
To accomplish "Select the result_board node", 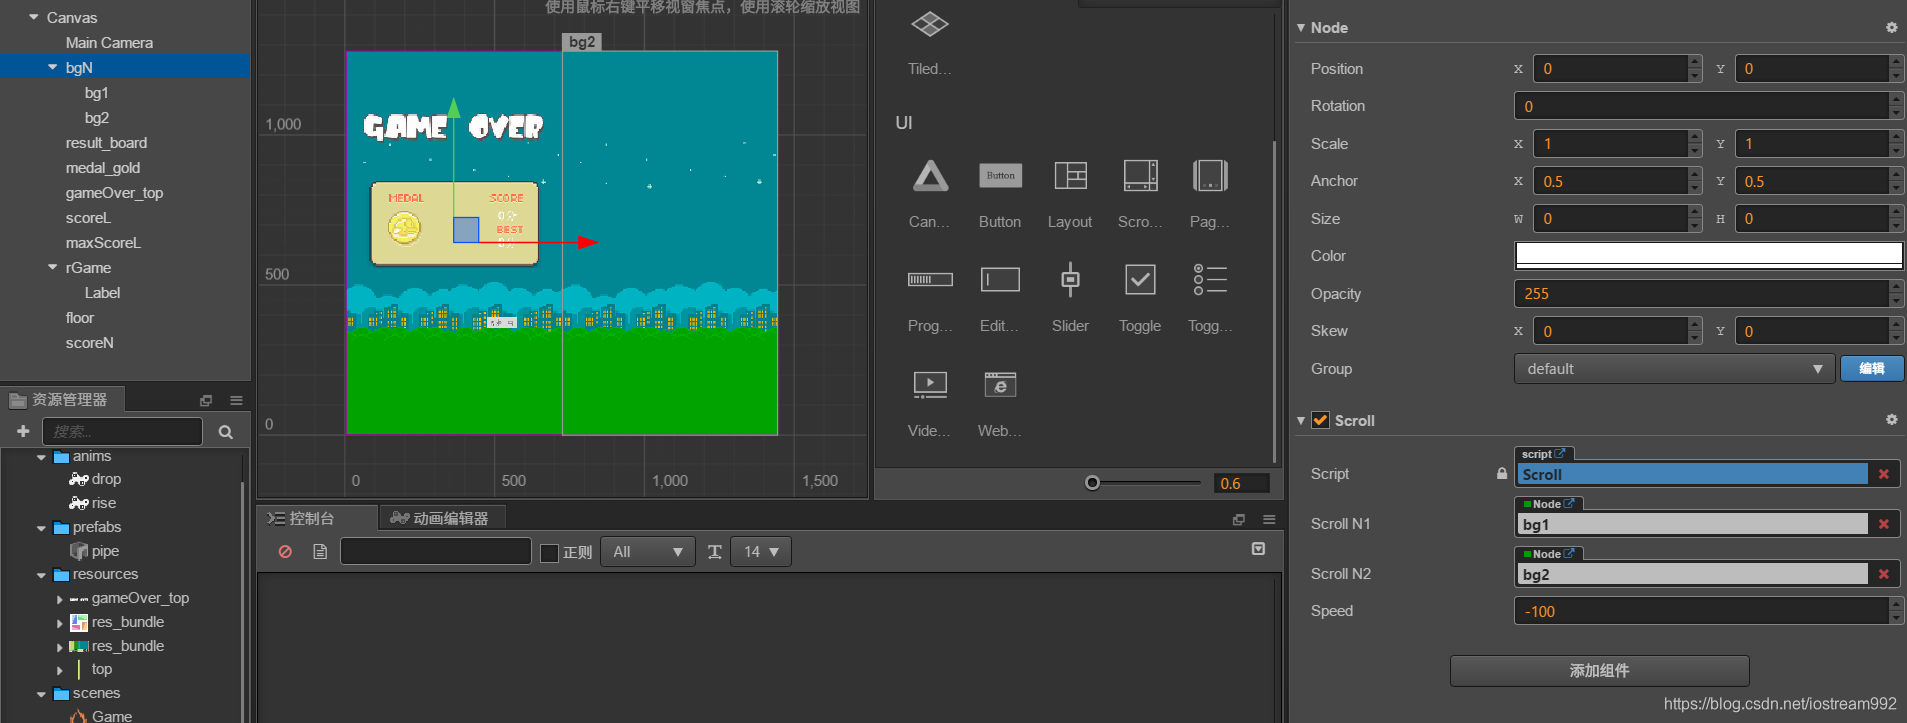I will pyautogui.click(x=106, y=142).
